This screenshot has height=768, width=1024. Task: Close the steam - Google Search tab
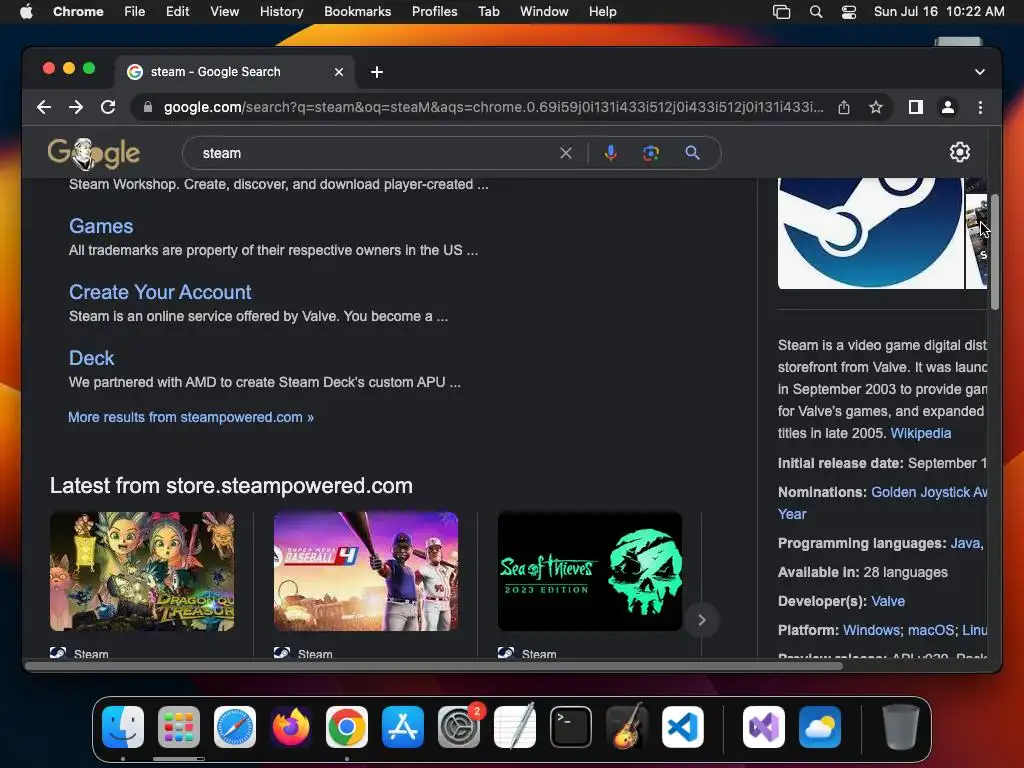(339, 72)
